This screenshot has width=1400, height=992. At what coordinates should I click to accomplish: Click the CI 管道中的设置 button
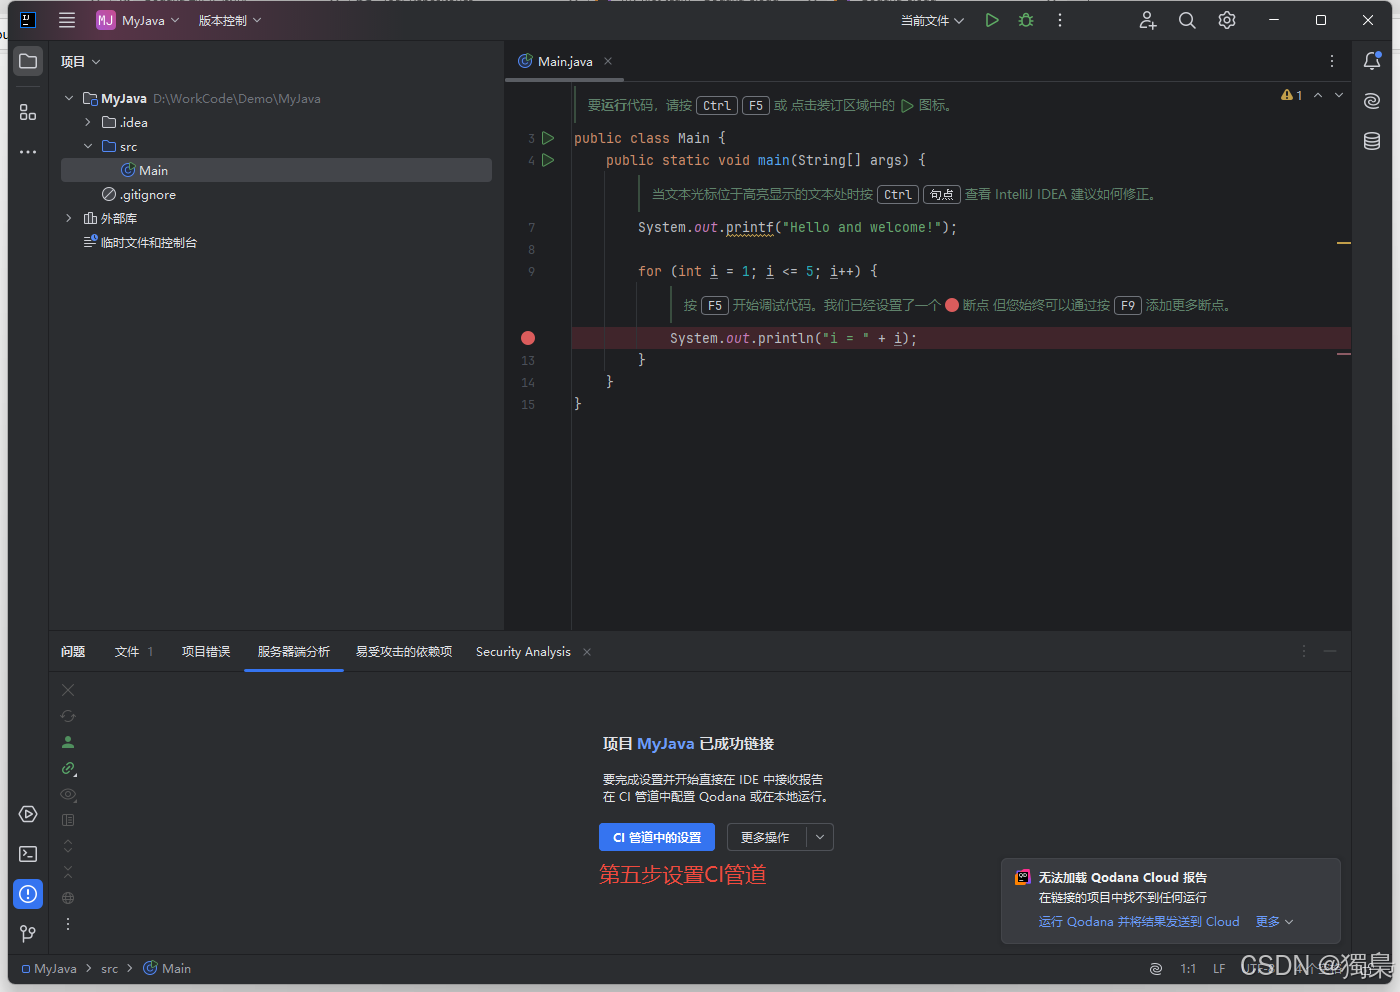pyautogui.click(x=656, y=837)
